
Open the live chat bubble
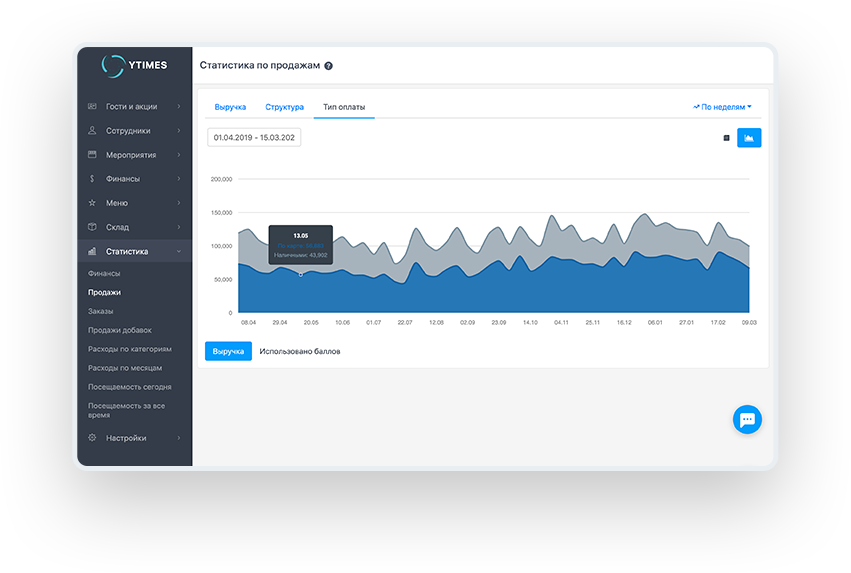746,420
